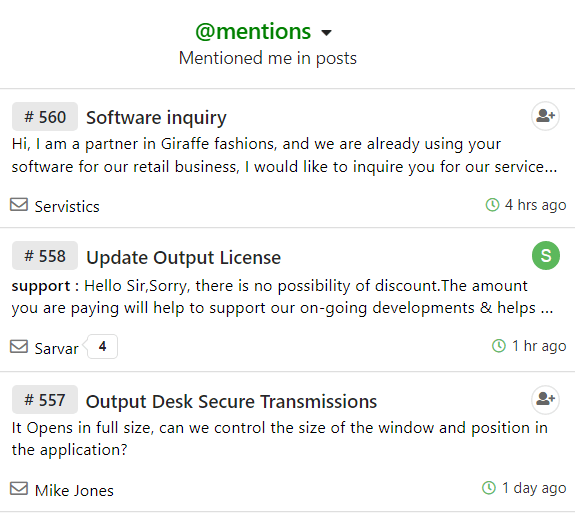Click clock icon next to 1 day ago

(x=488, y=488)
